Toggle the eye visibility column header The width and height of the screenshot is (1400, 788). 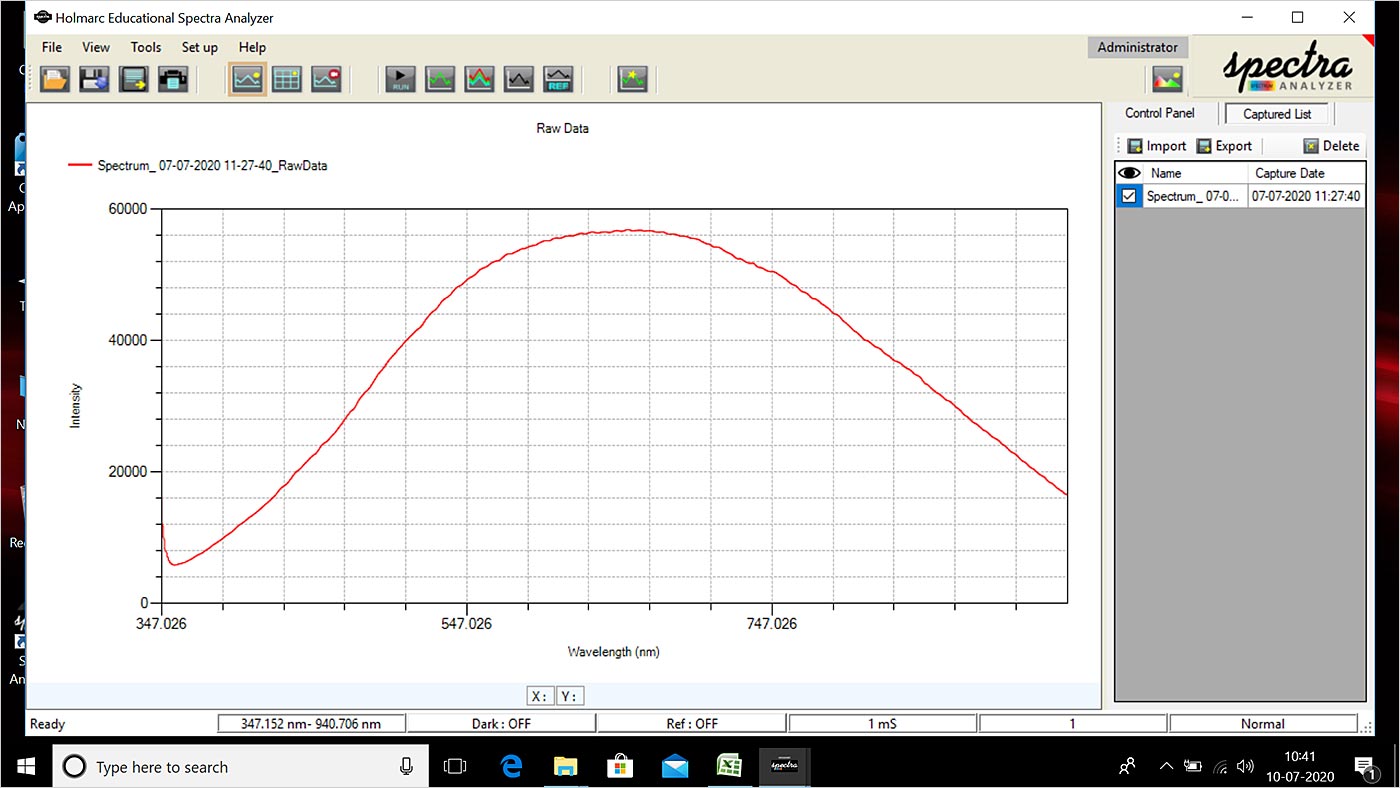click(x=1129, y=173)
